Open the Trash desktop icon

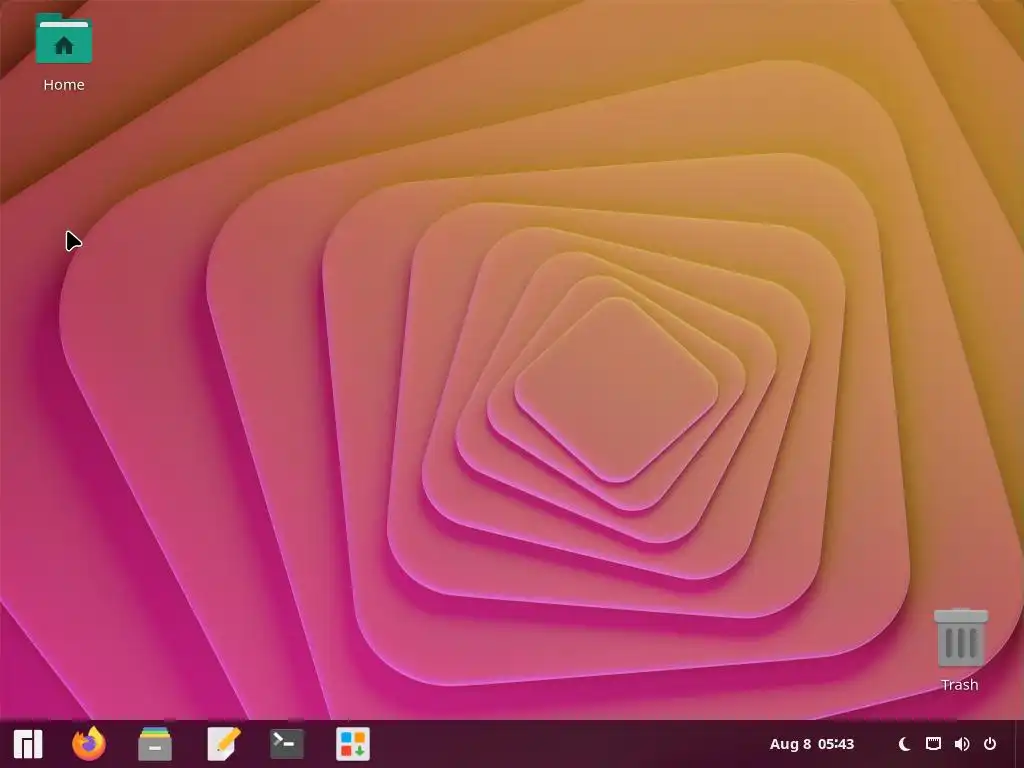point(961,637)
